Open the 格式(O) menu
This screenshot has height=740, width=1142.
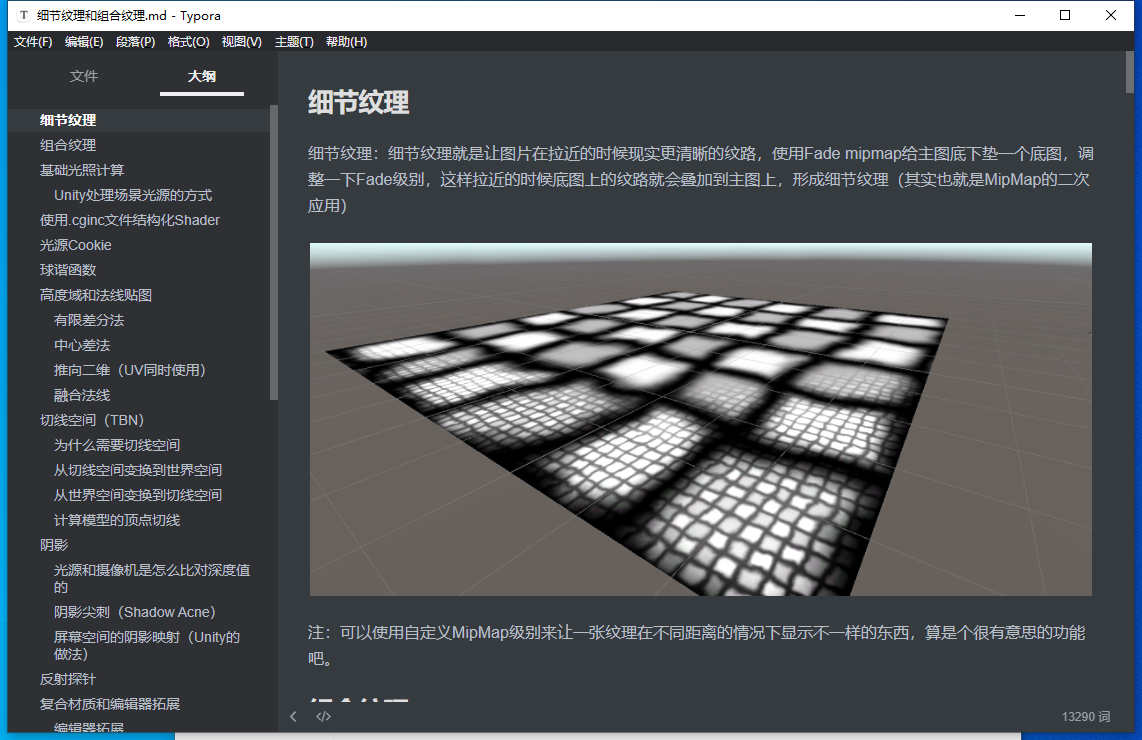point(189,41)
